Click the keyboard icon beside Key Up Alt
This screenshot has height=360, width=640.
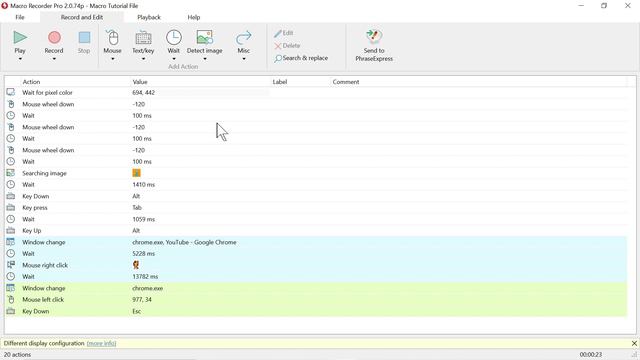coord(11,231)
